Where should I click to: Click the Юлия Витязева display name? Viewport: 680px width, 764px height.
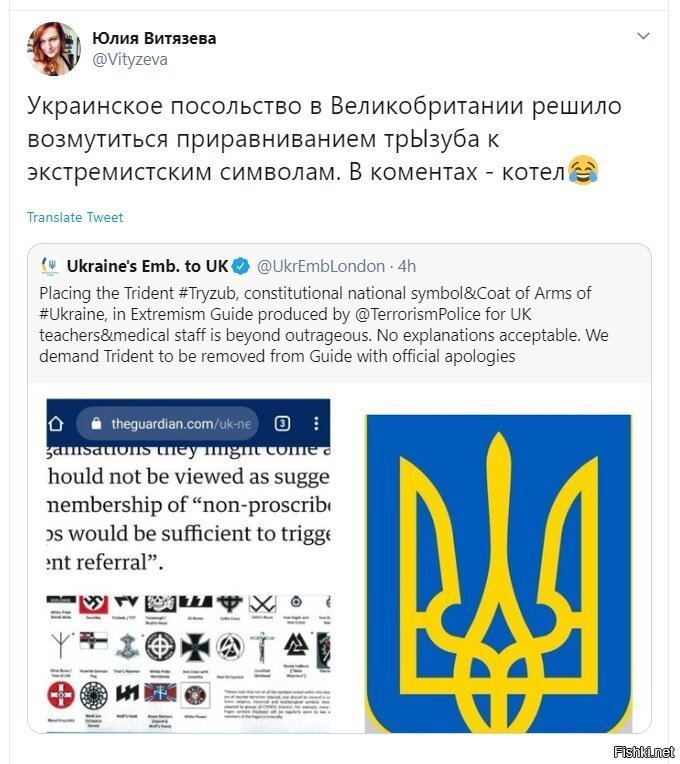(154, 38)
